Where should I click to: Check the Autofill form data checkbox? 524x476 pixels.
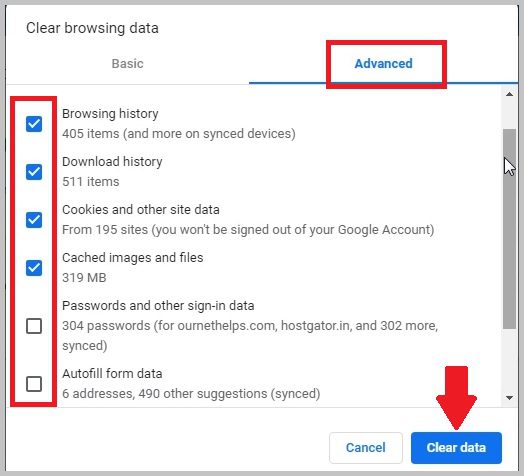34,384
